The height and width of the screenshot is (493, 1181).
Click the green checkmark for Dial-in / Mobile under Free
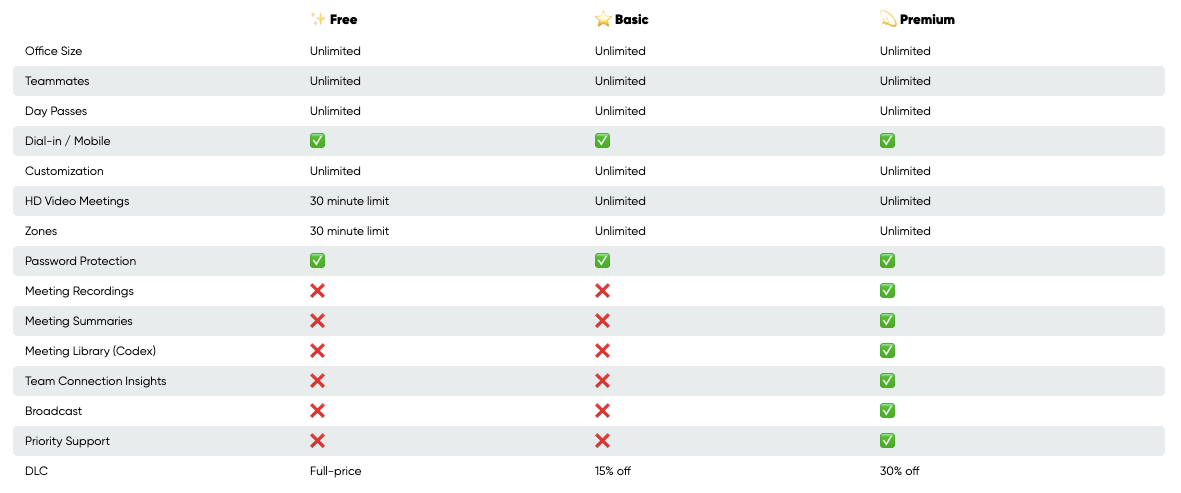tap(318, 141)
